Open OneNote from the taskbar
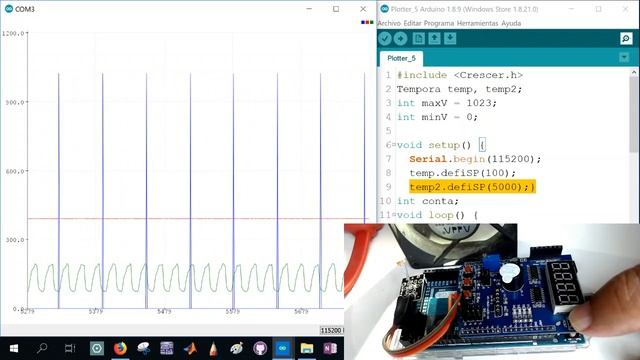 [x=330, y=349]
